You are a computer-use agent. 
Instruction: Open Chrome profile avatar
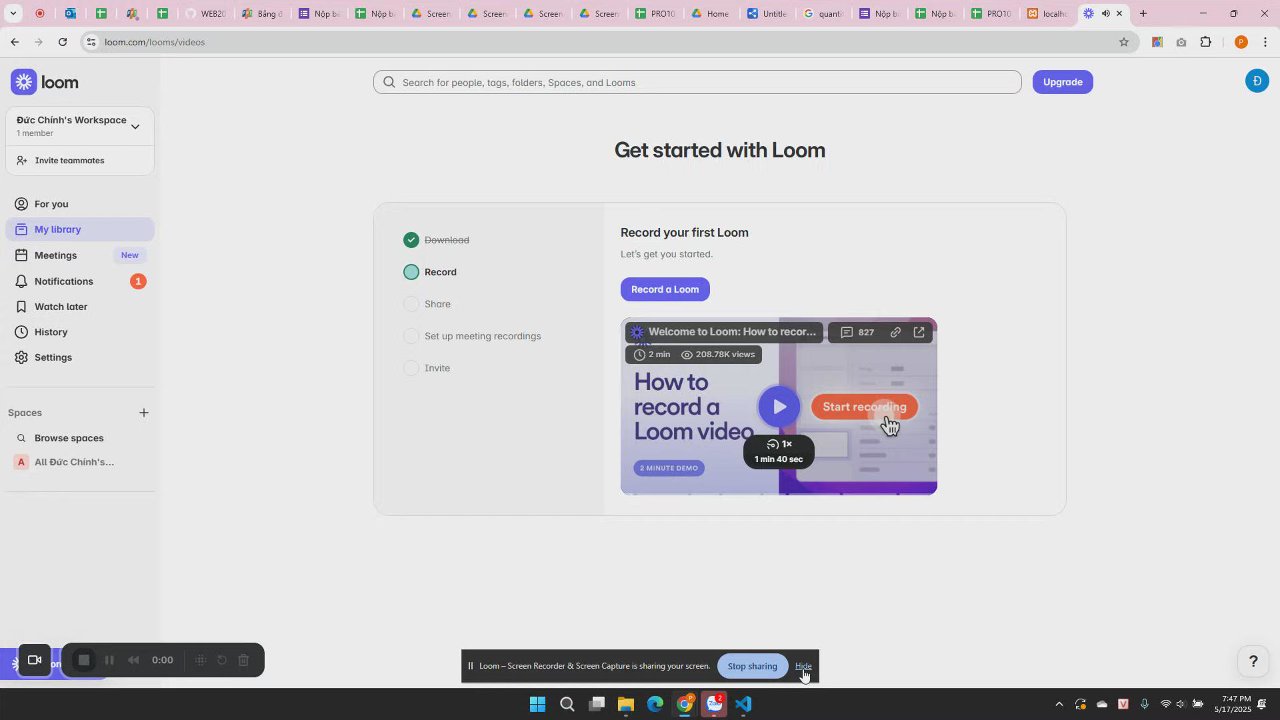click(x=1241, y=42)
